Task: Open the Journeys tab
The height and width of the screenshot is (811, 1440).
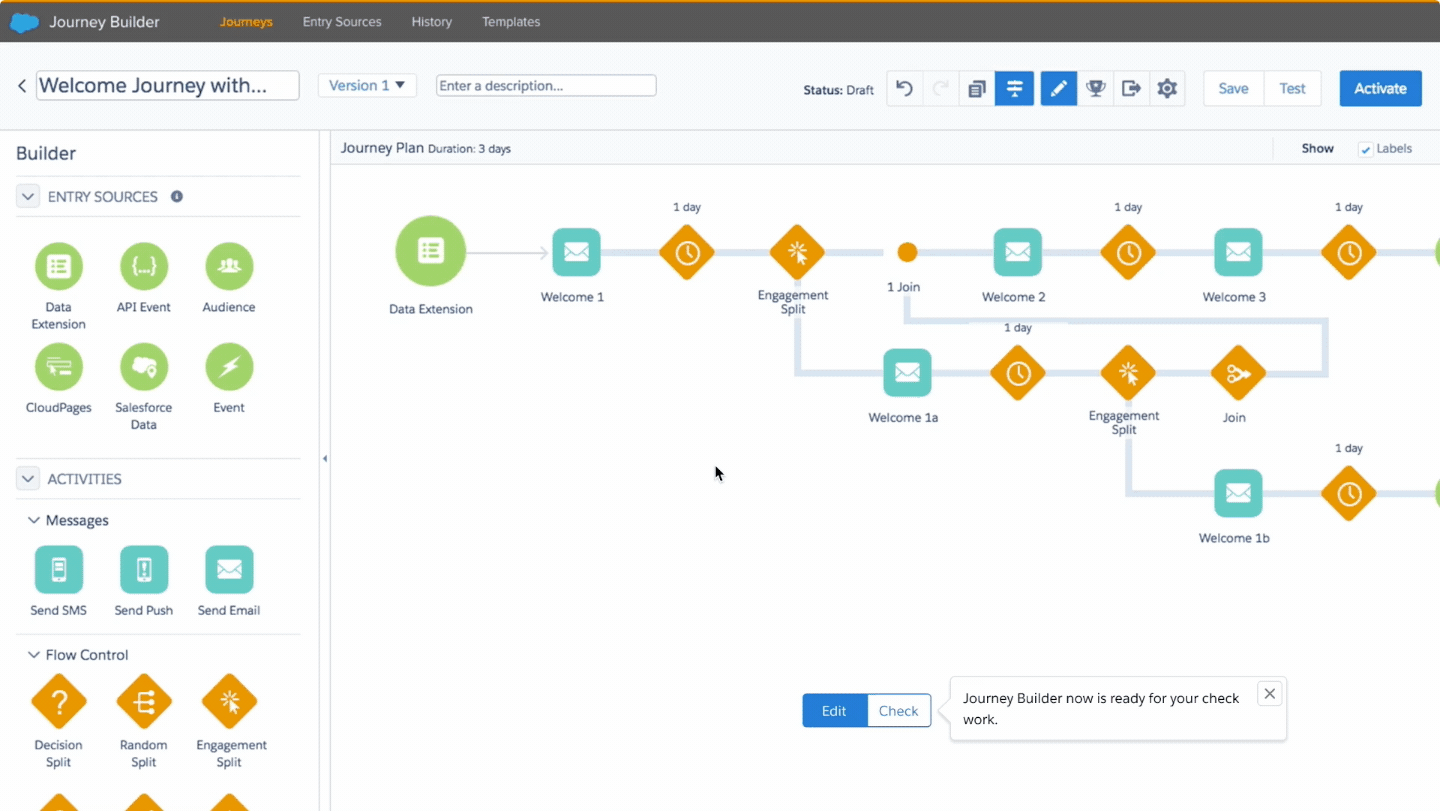Action: 246,22
